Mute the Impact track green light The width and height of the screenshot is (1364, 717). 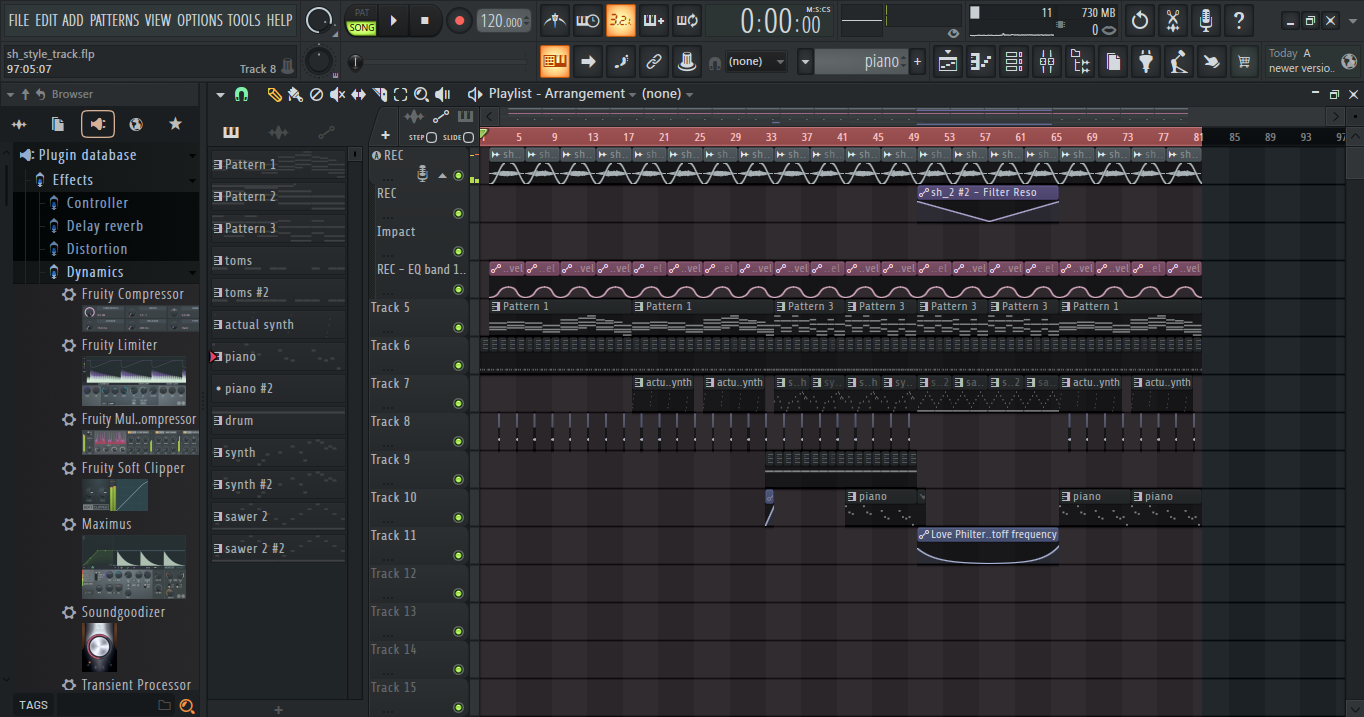pyautogui.click(x=459, y=251)
